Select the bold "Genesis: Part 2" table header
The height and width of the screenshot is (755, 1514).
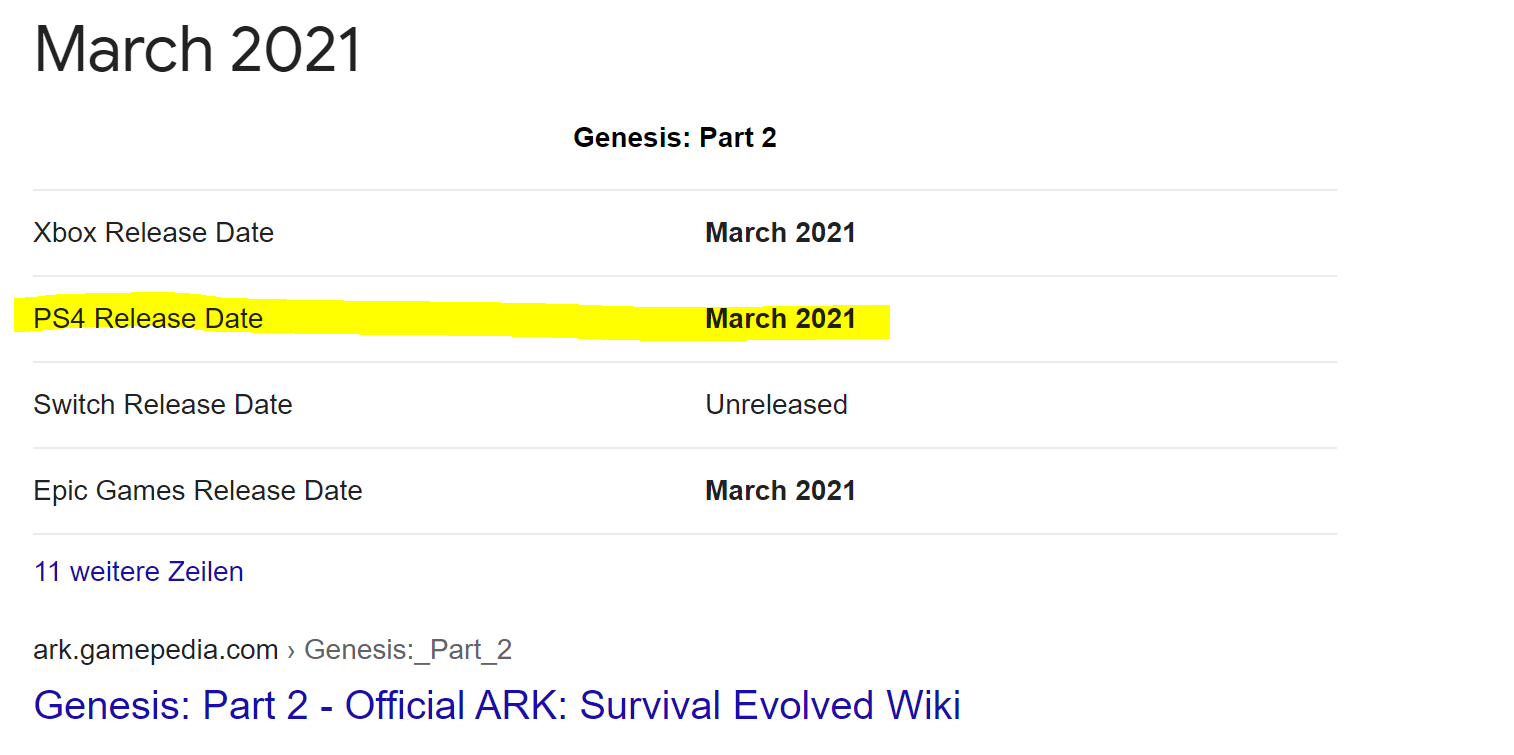(x=674, y=138)
